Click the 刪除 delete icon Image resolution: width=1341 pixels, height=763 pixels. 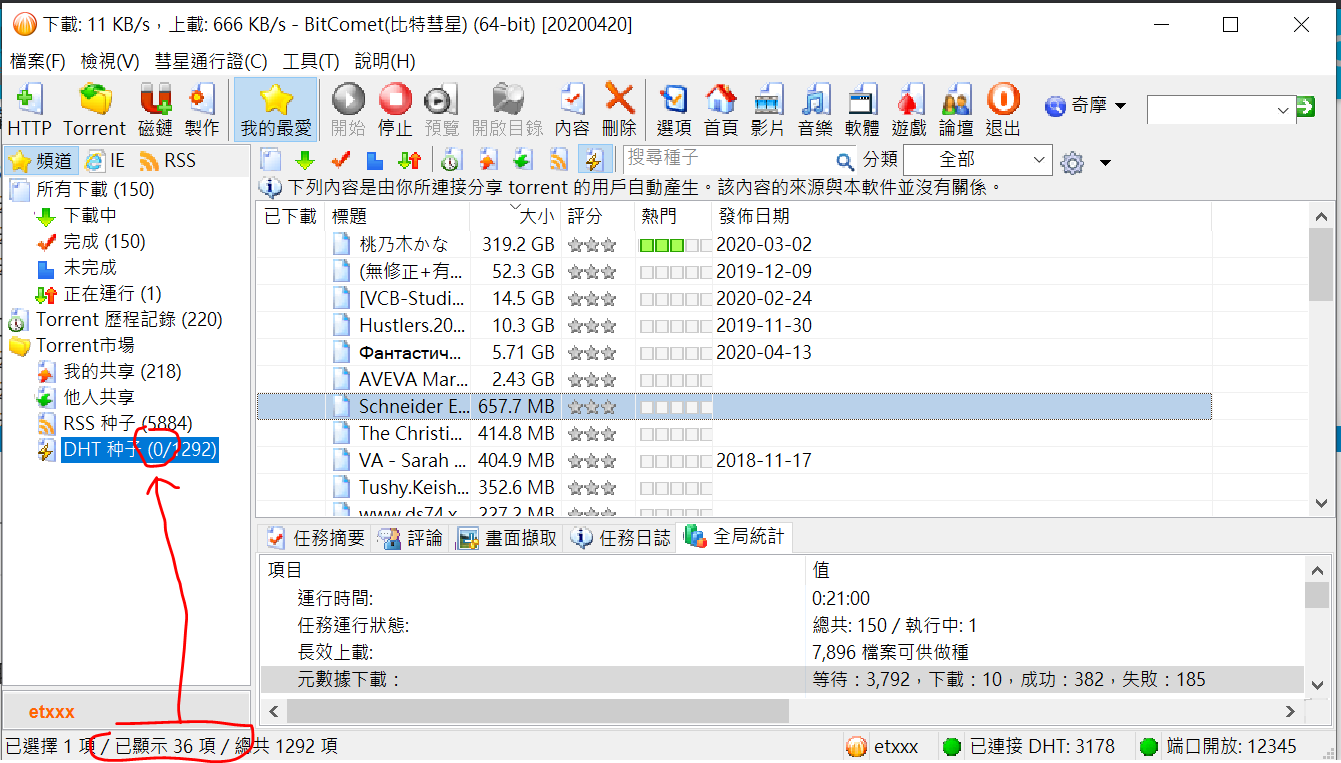click(619, 110)
